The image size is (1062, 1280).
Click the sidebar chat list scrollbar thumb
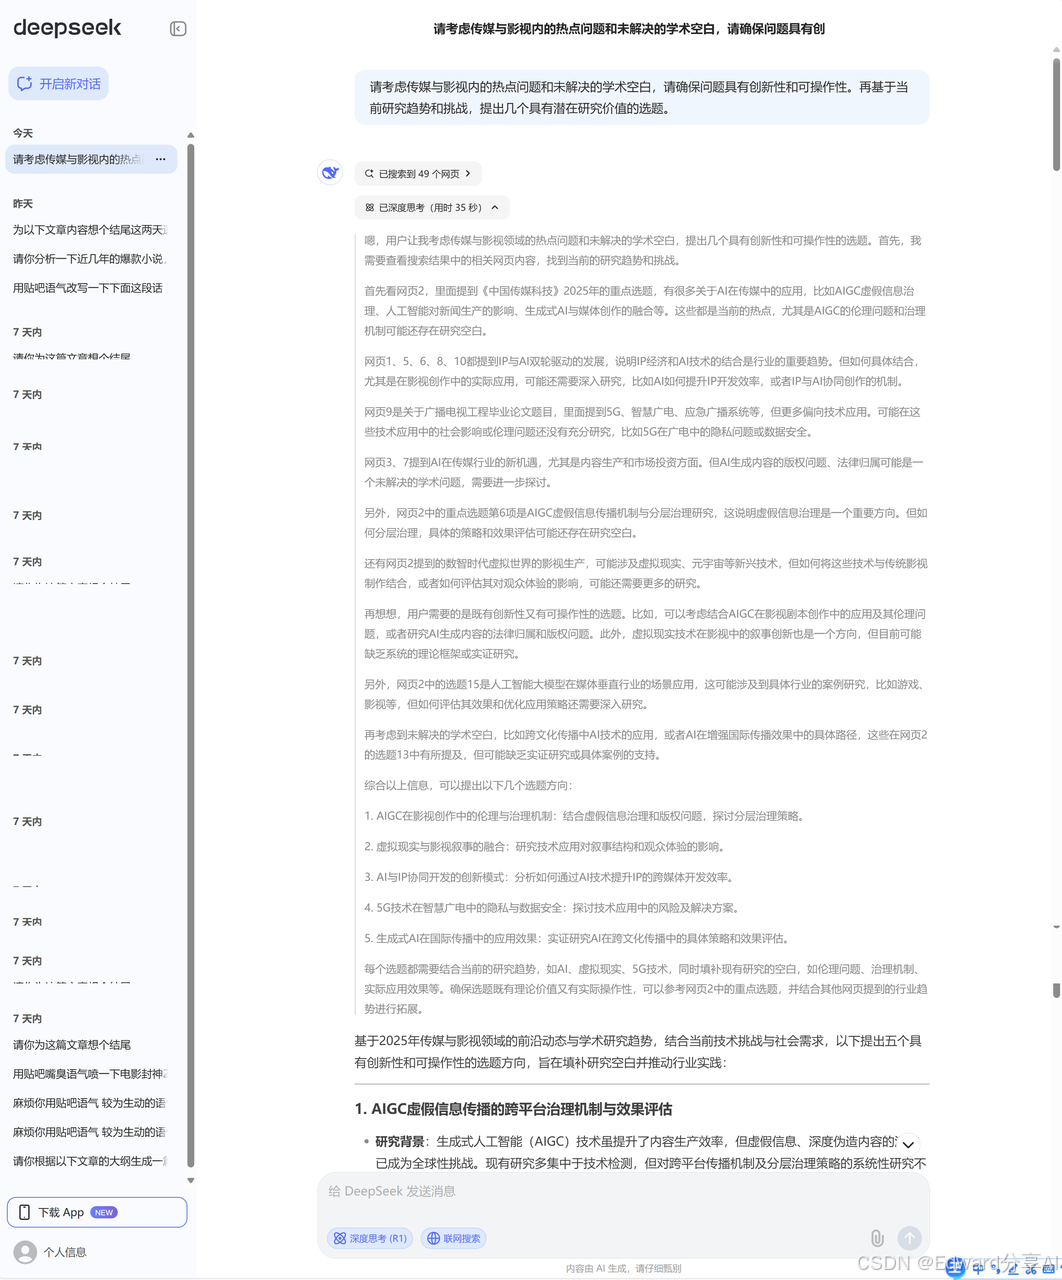click(190, 655)
